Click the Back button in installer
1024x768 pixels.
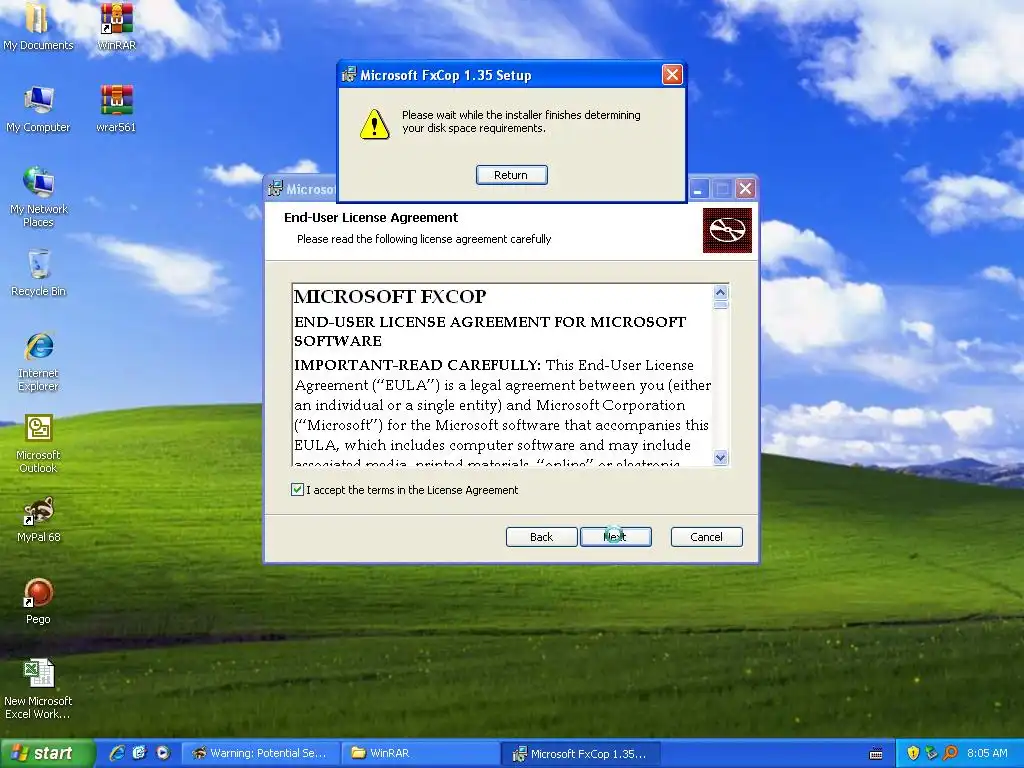(541, 537)
